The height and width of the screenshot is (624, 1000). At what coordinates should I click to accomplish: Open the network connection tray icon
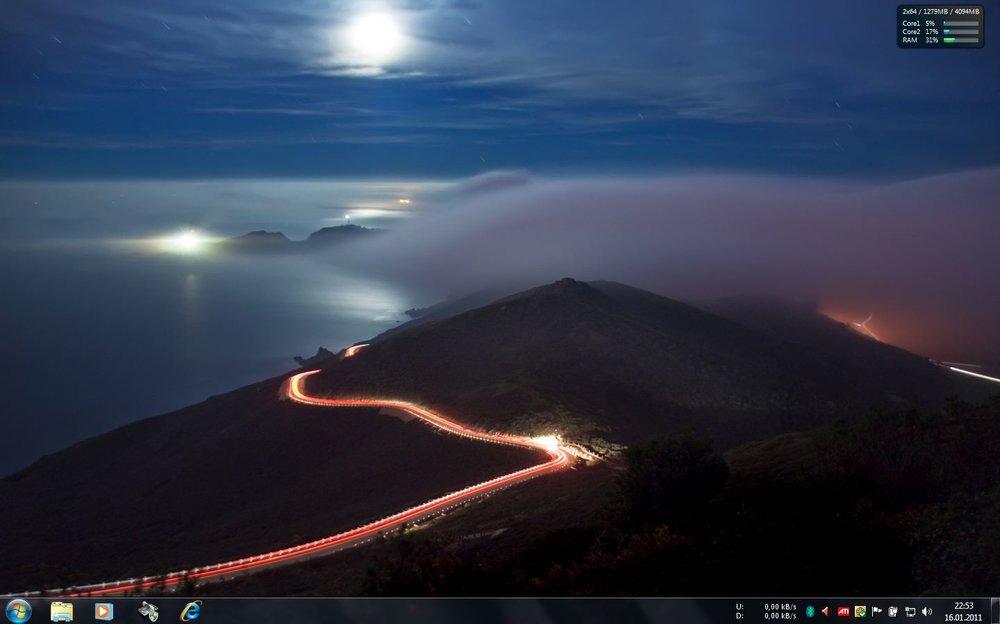[910, 611]
